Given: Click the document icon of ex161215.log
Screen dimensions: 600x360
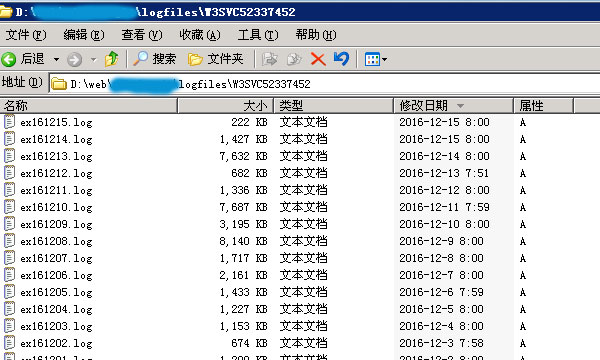Looking at the screenshot, I should click(10, 122).
